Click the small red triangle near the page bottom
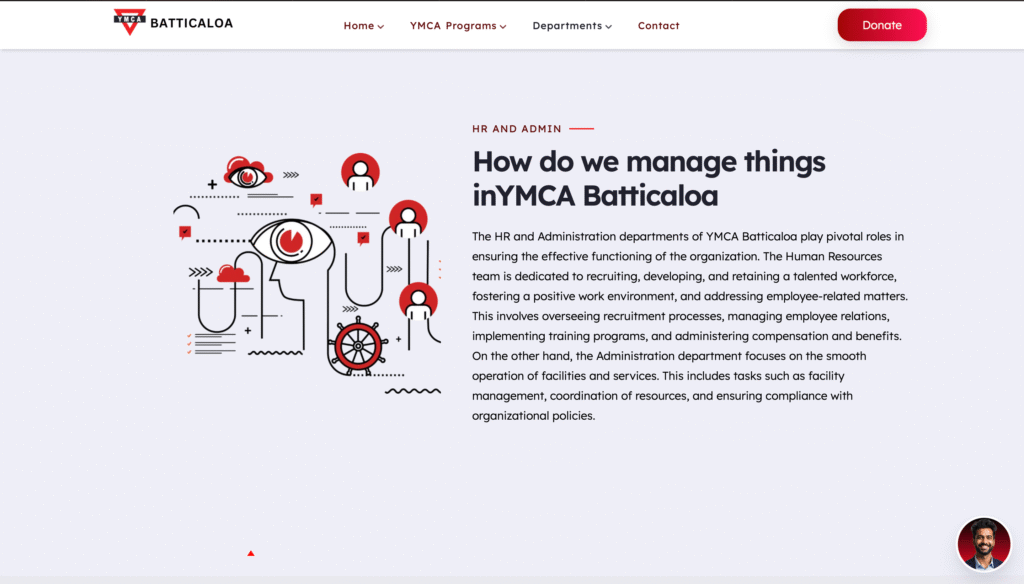The image size is (1024, 584). (251, 553)
